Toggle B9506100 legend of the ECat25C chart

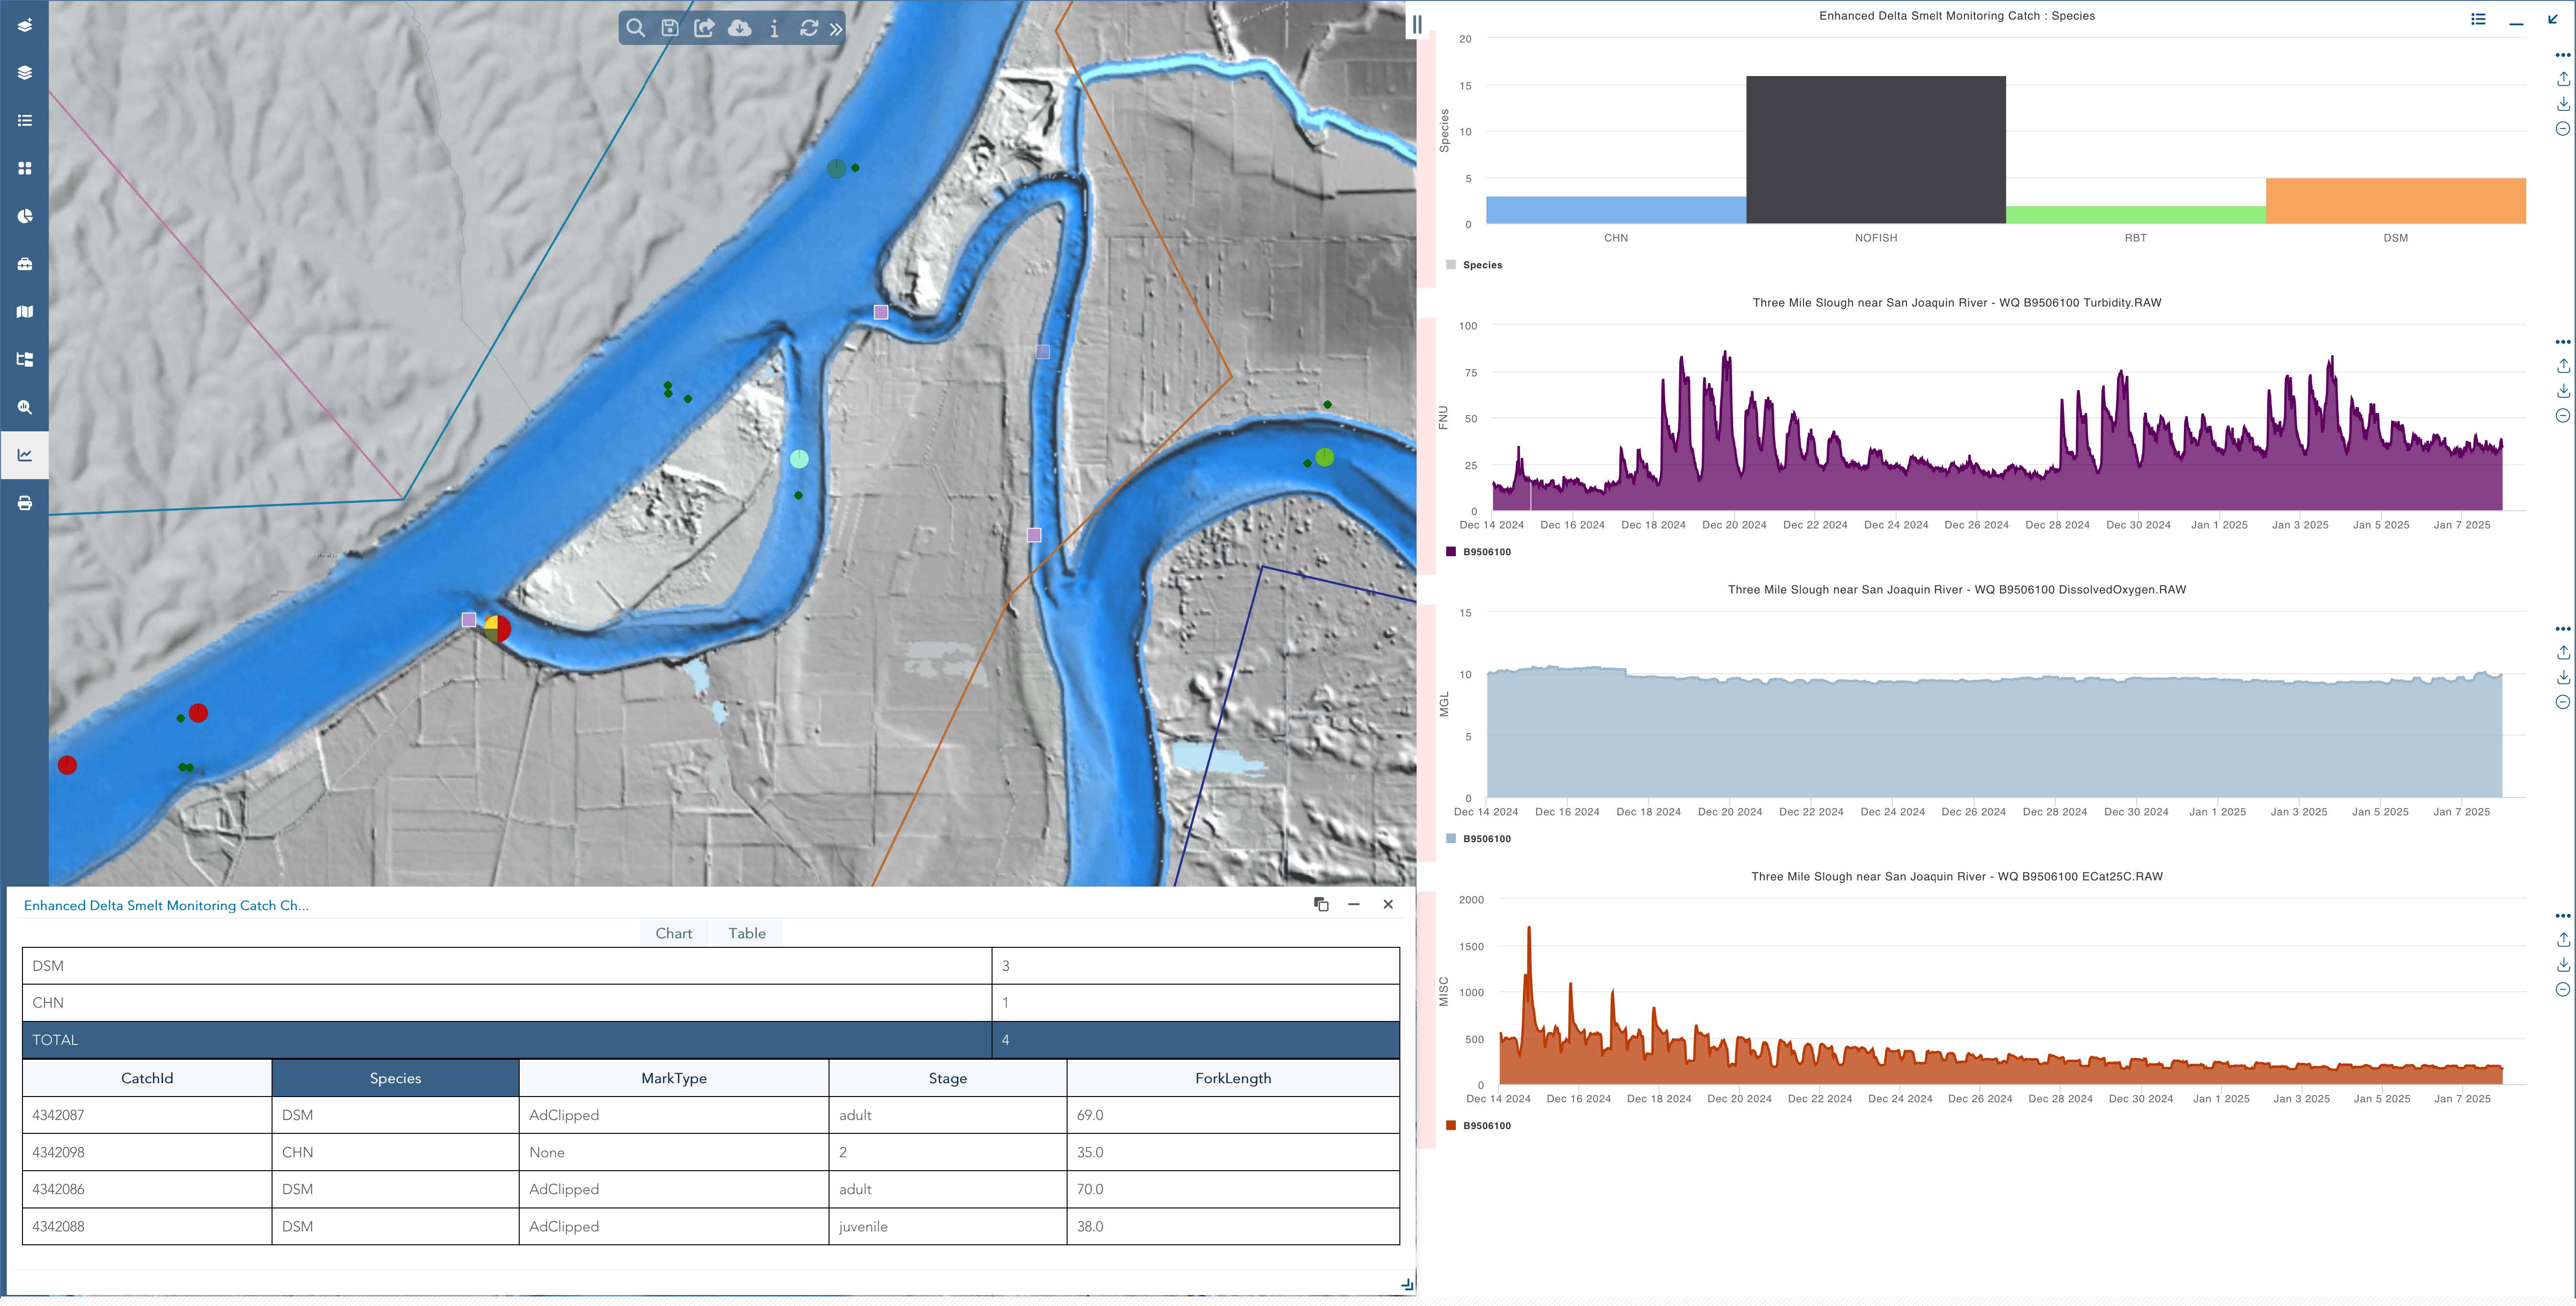coord(1485,1126)
